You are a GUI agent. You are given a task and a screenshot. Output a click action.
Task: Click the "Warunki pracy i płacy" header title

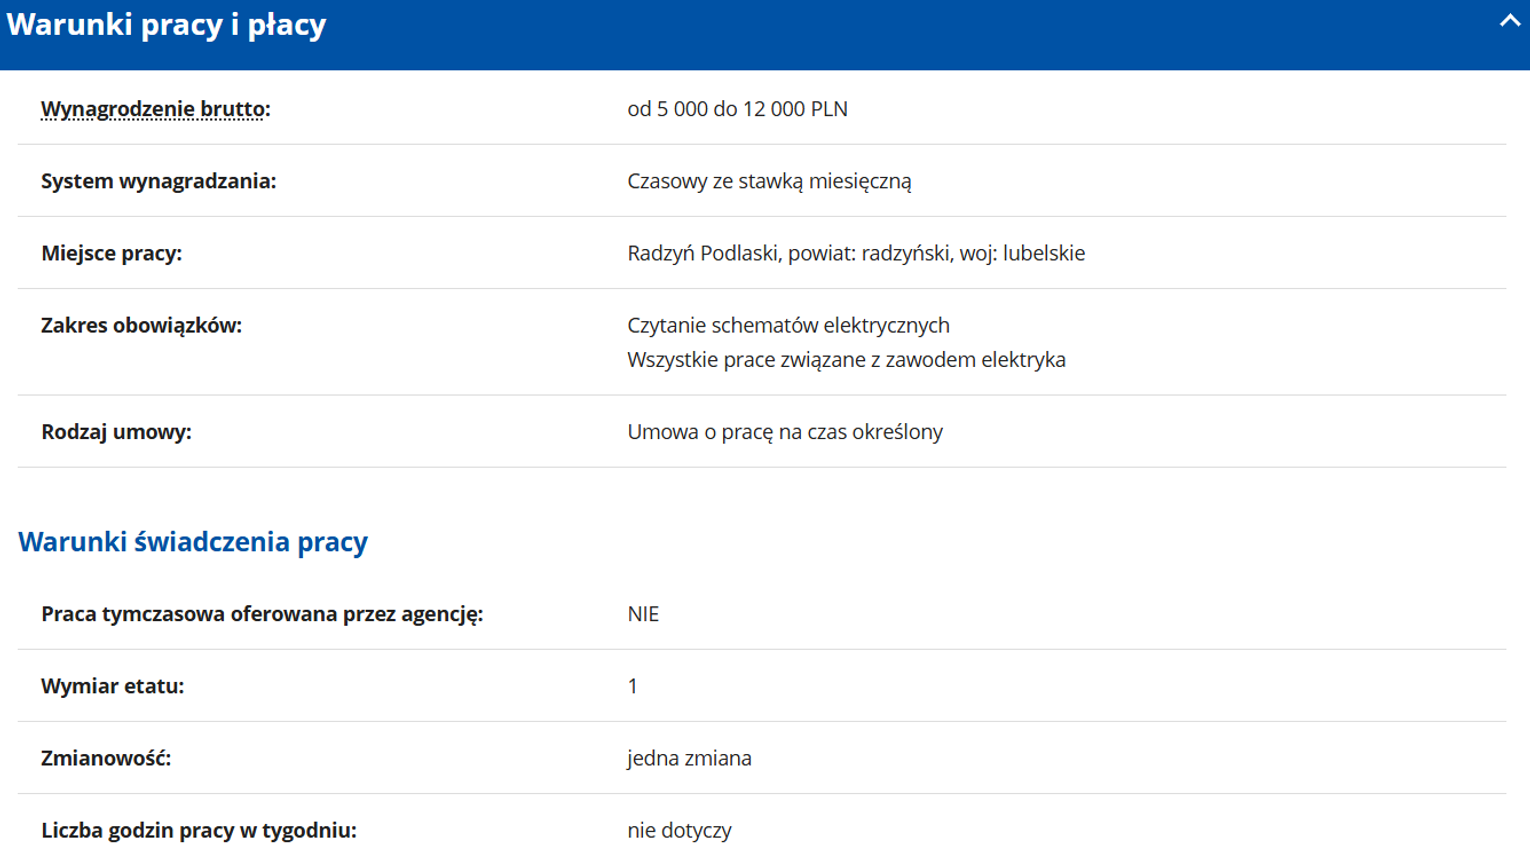[166, 25]
